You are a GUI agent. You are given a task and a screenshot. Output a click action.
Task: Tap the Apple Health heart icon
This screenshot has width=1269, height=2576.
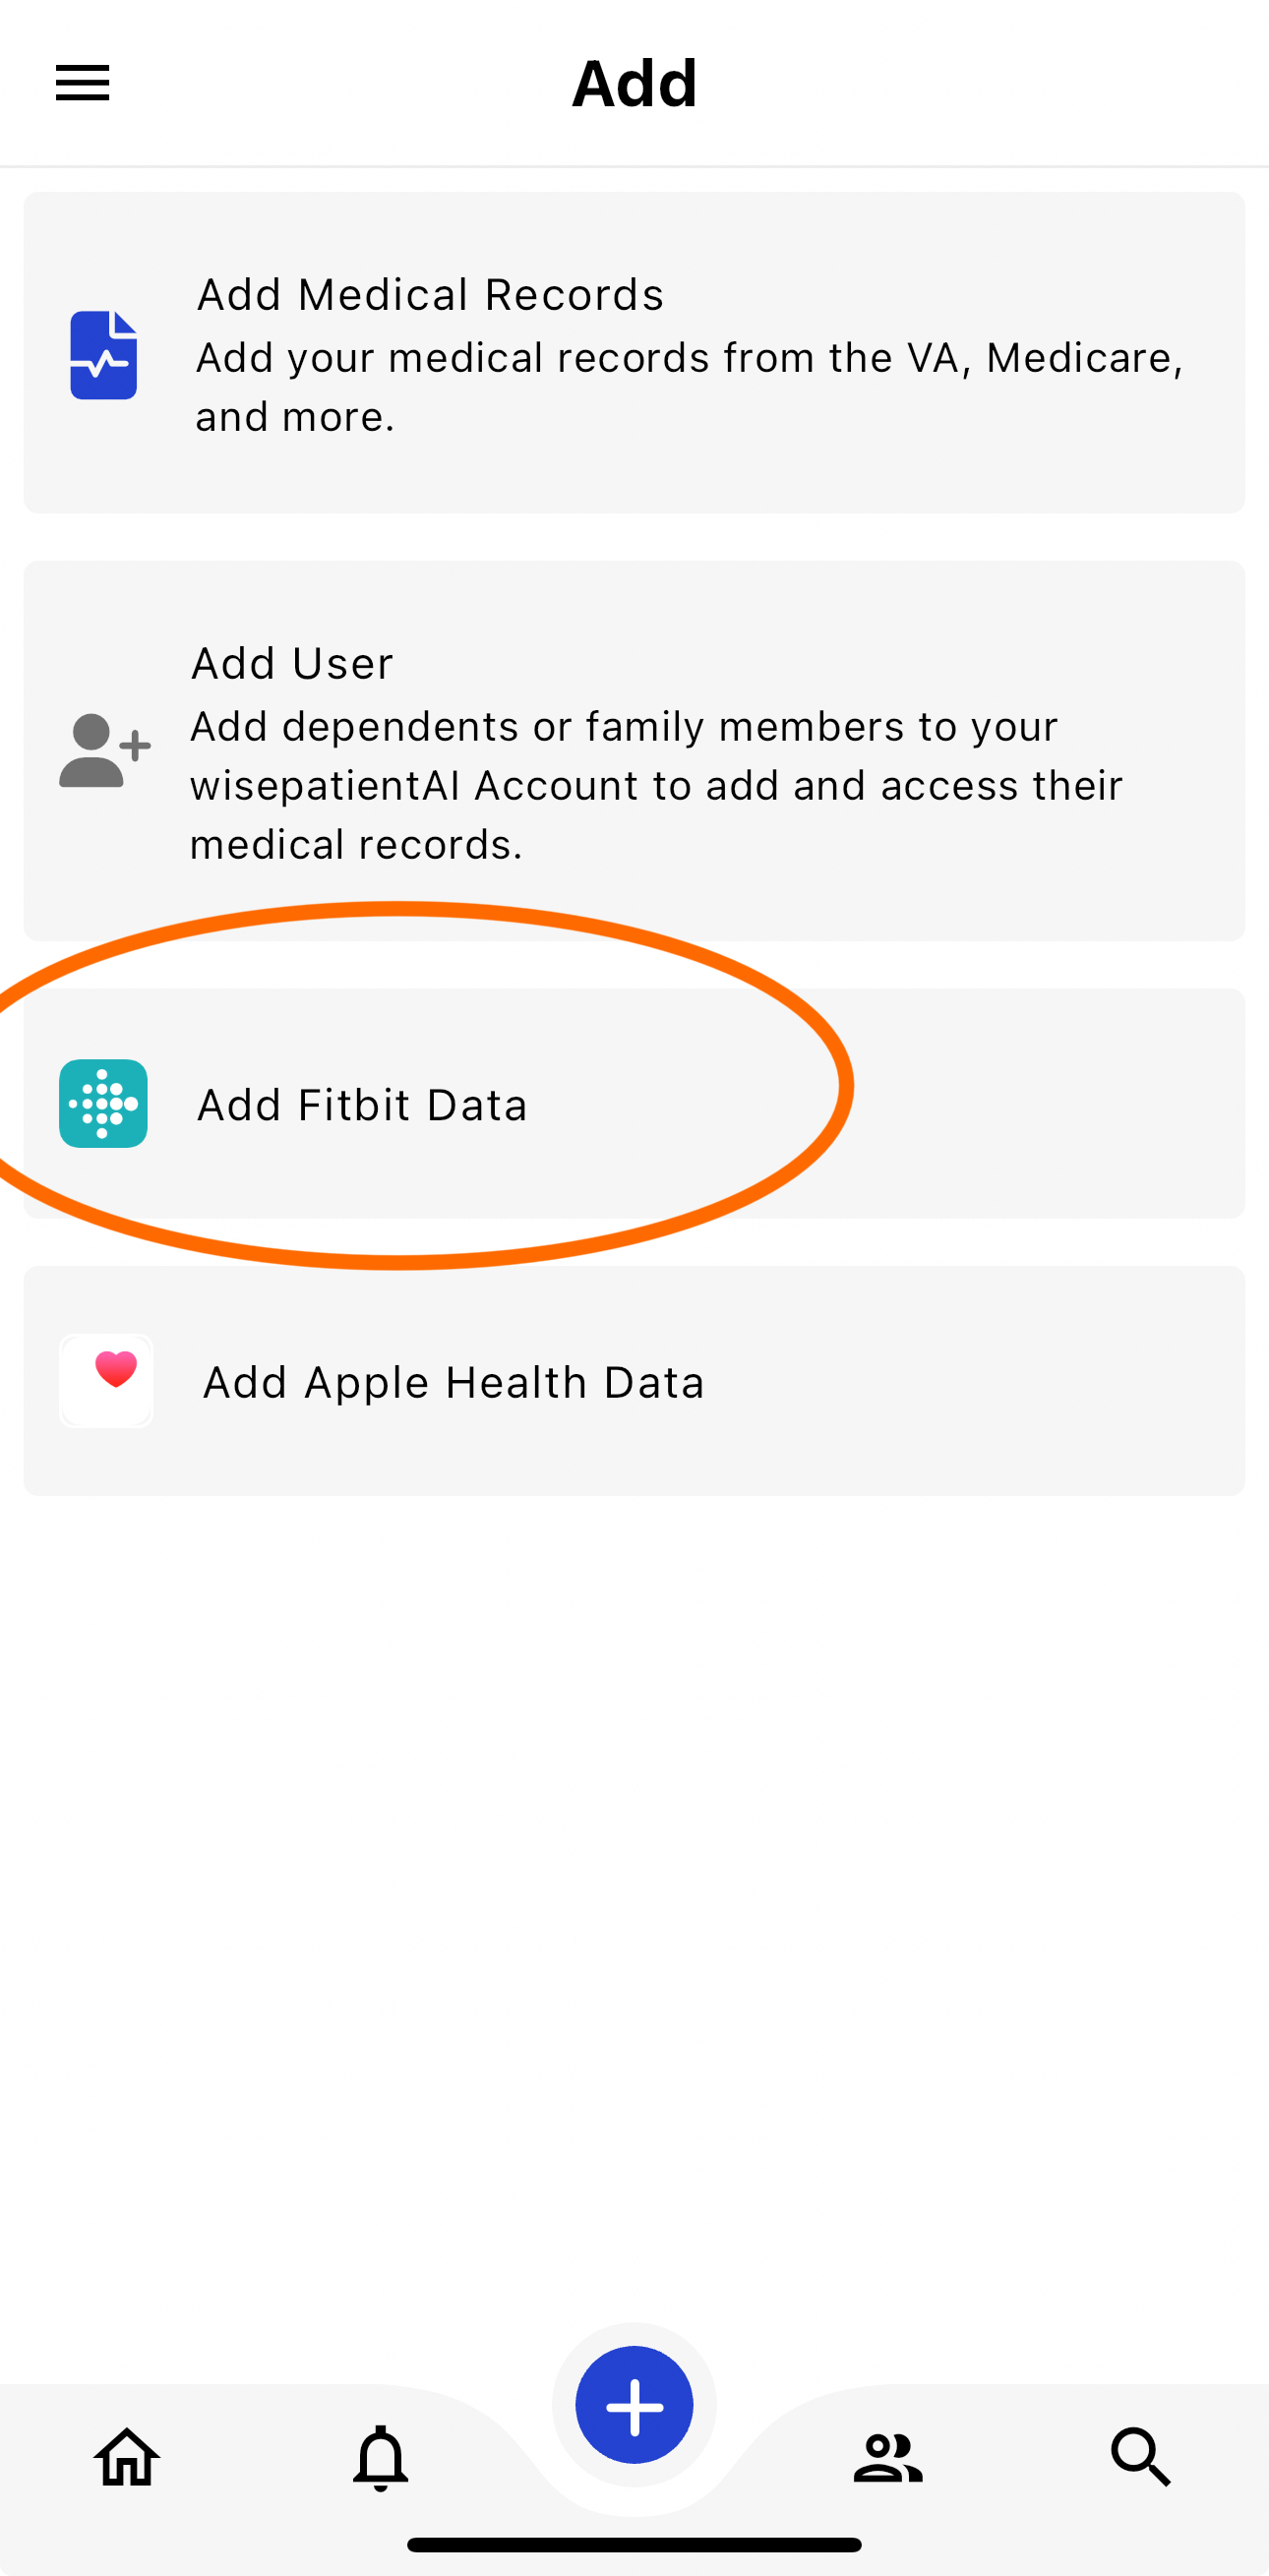106,1381
